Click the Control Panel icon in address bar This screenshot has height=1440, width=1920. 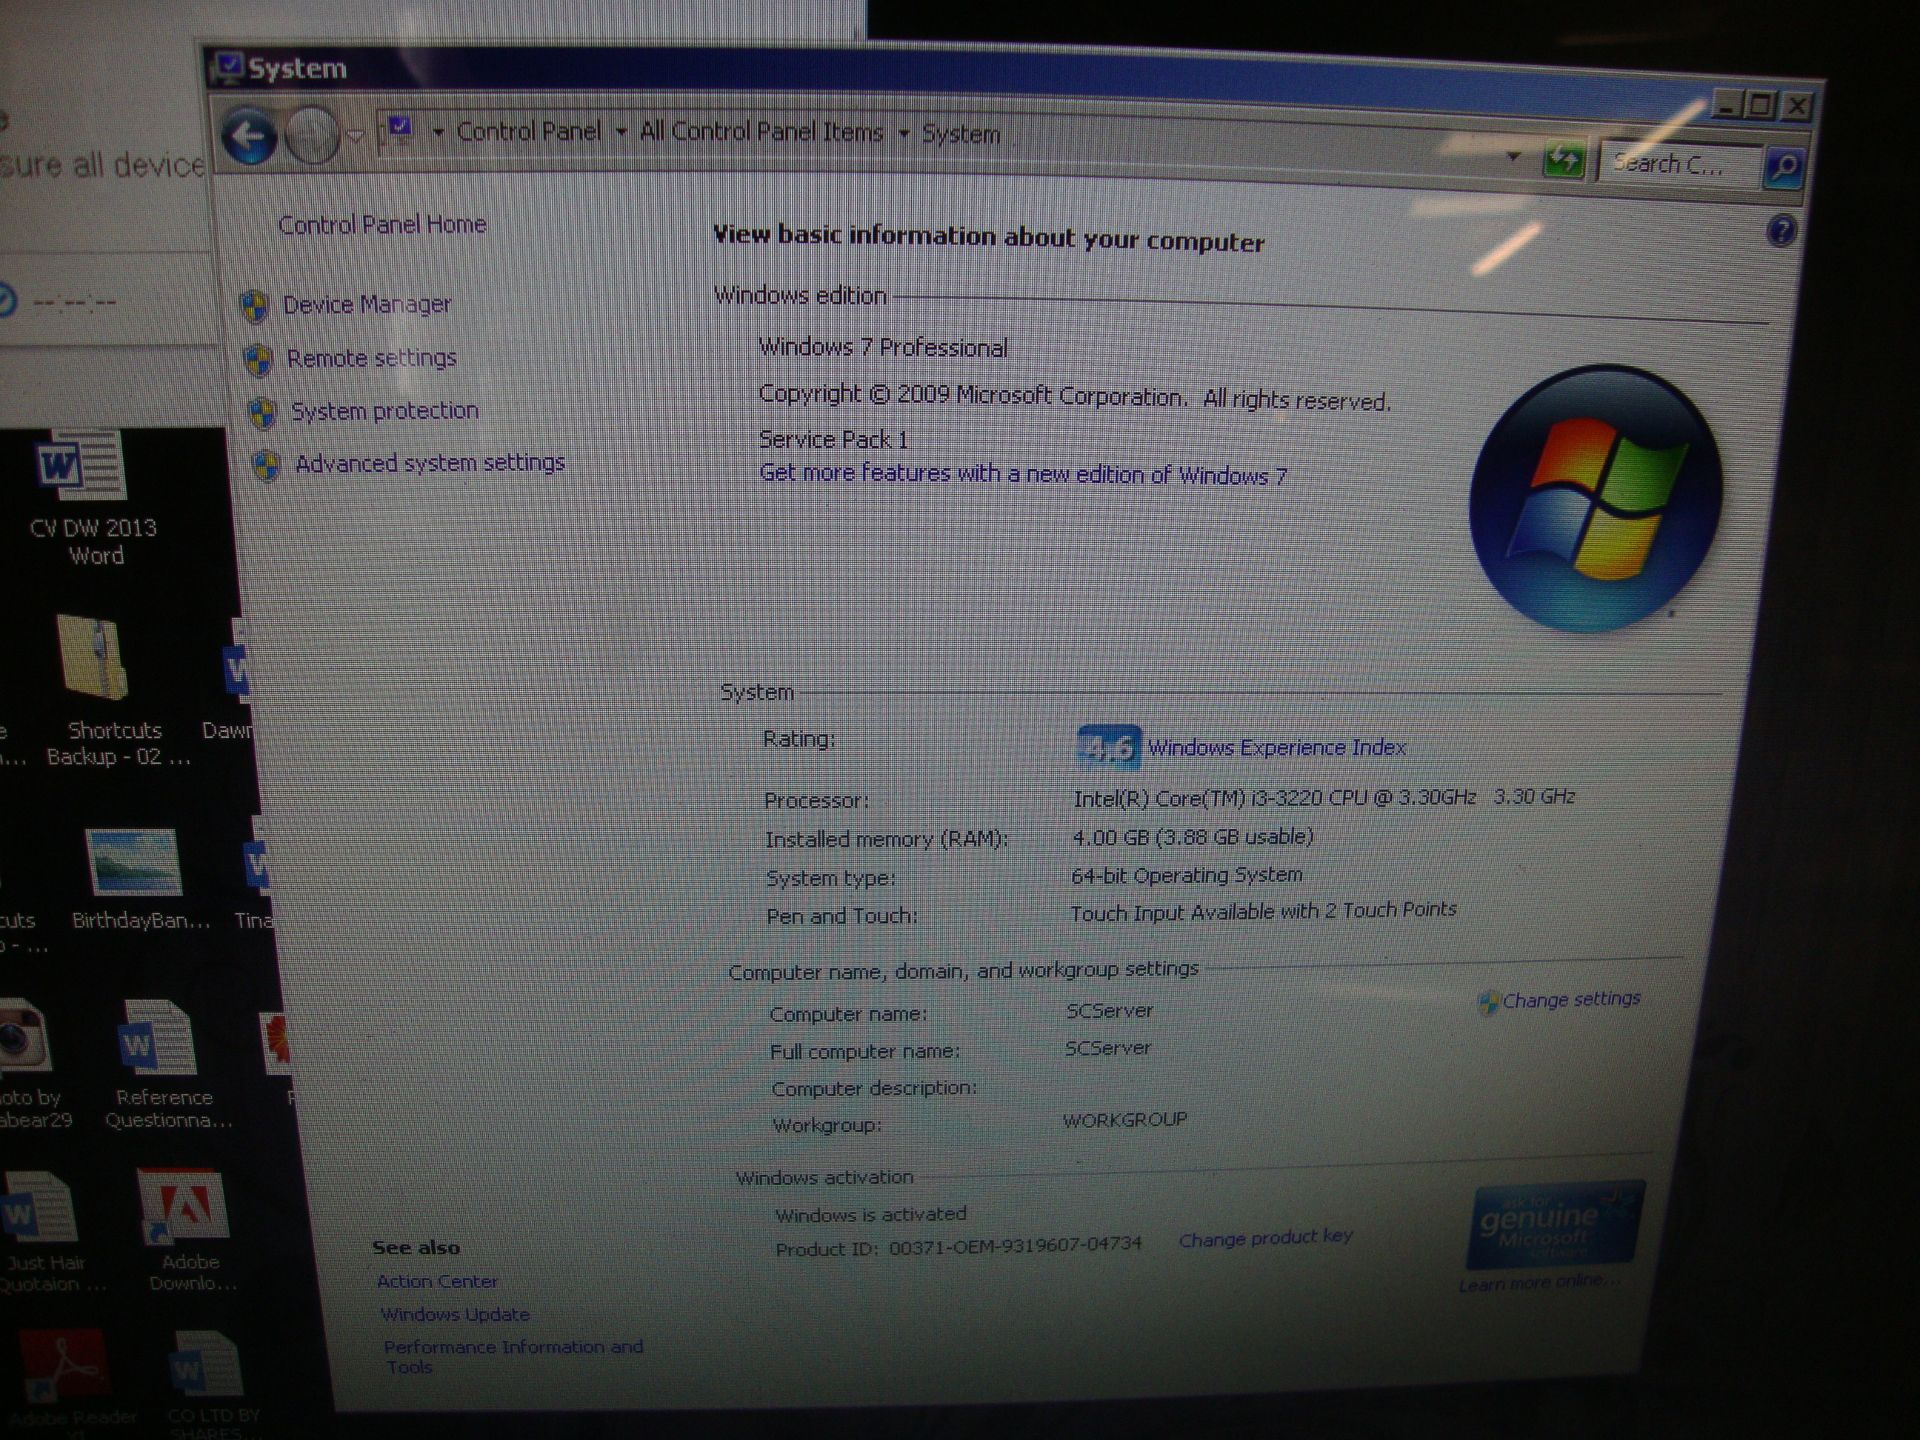(400, 131)
